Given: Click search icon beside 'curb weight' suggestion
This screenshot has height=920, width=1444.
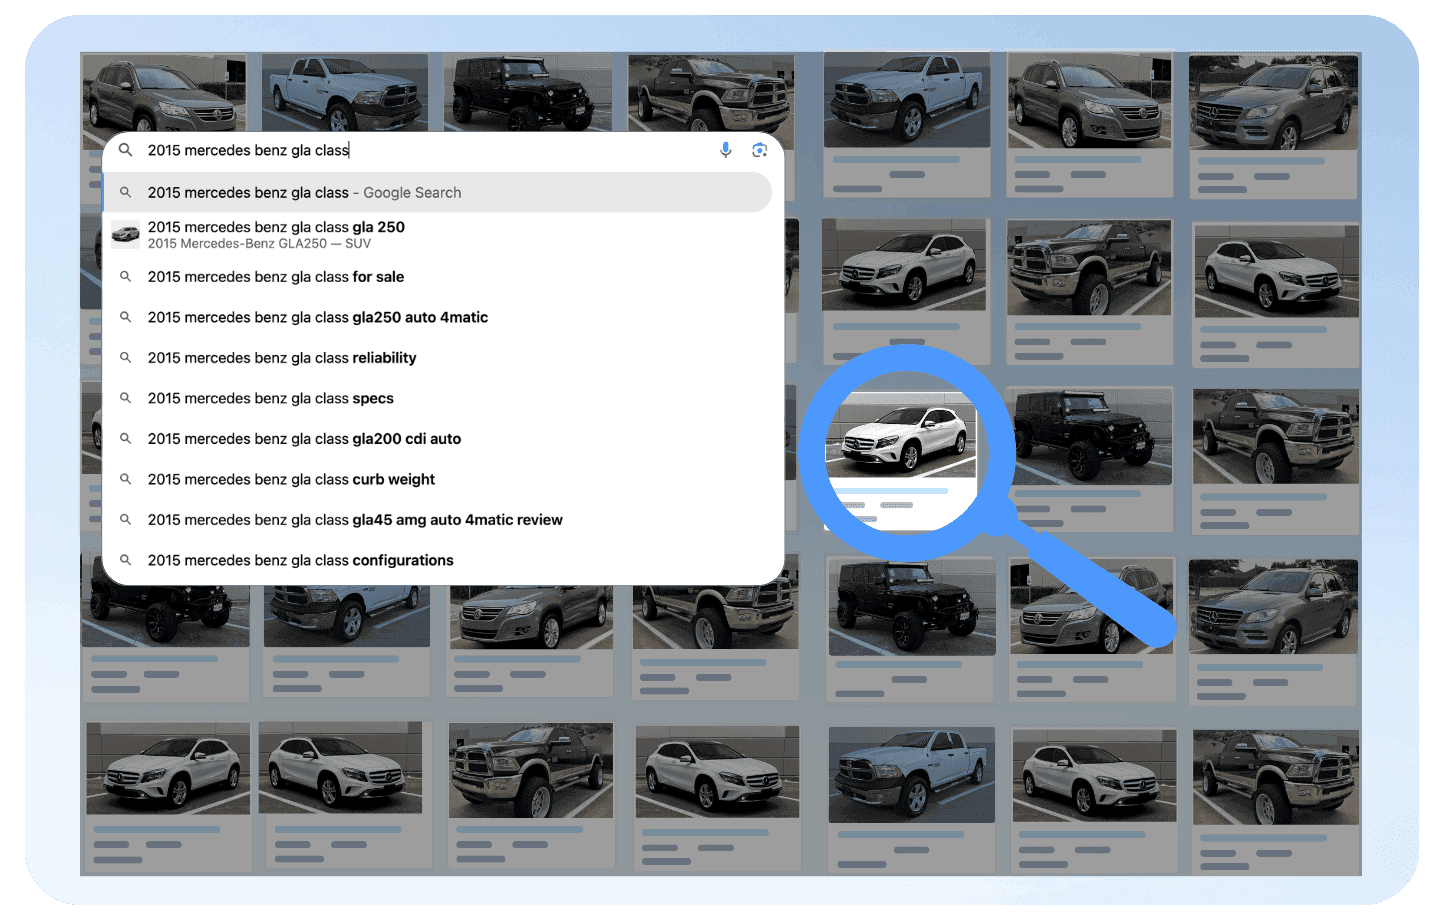Looking at the screenshot, I should point(126,480).
